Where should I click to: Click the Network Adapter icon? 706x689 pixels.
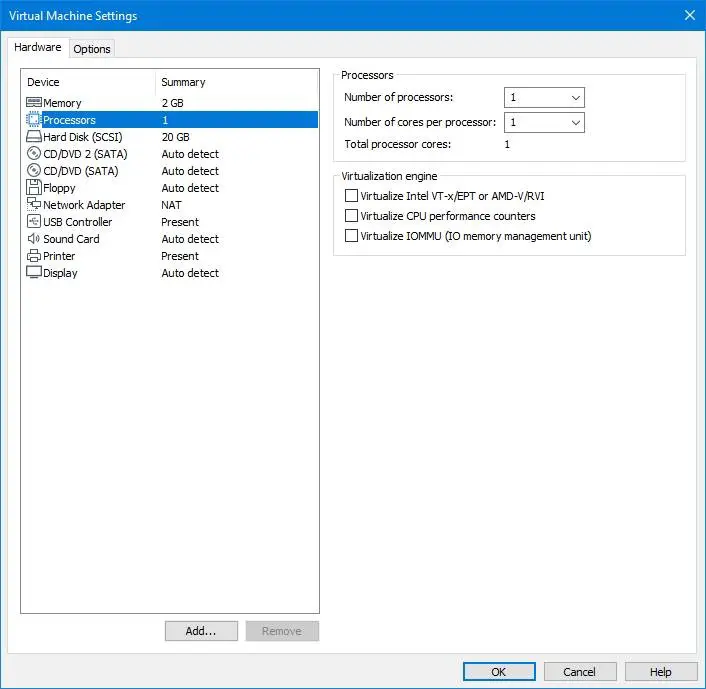point(34,204)
